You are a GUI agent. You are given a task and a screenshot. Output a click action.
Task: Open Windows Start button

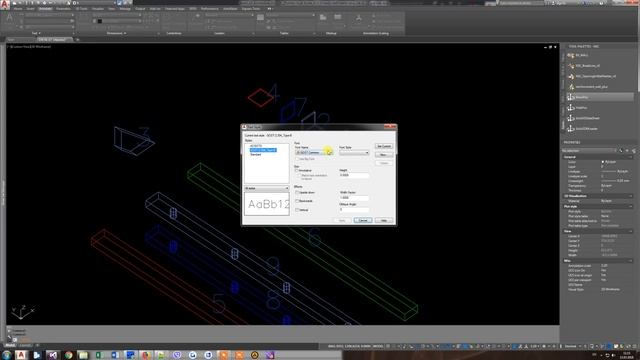pos(6,355)
